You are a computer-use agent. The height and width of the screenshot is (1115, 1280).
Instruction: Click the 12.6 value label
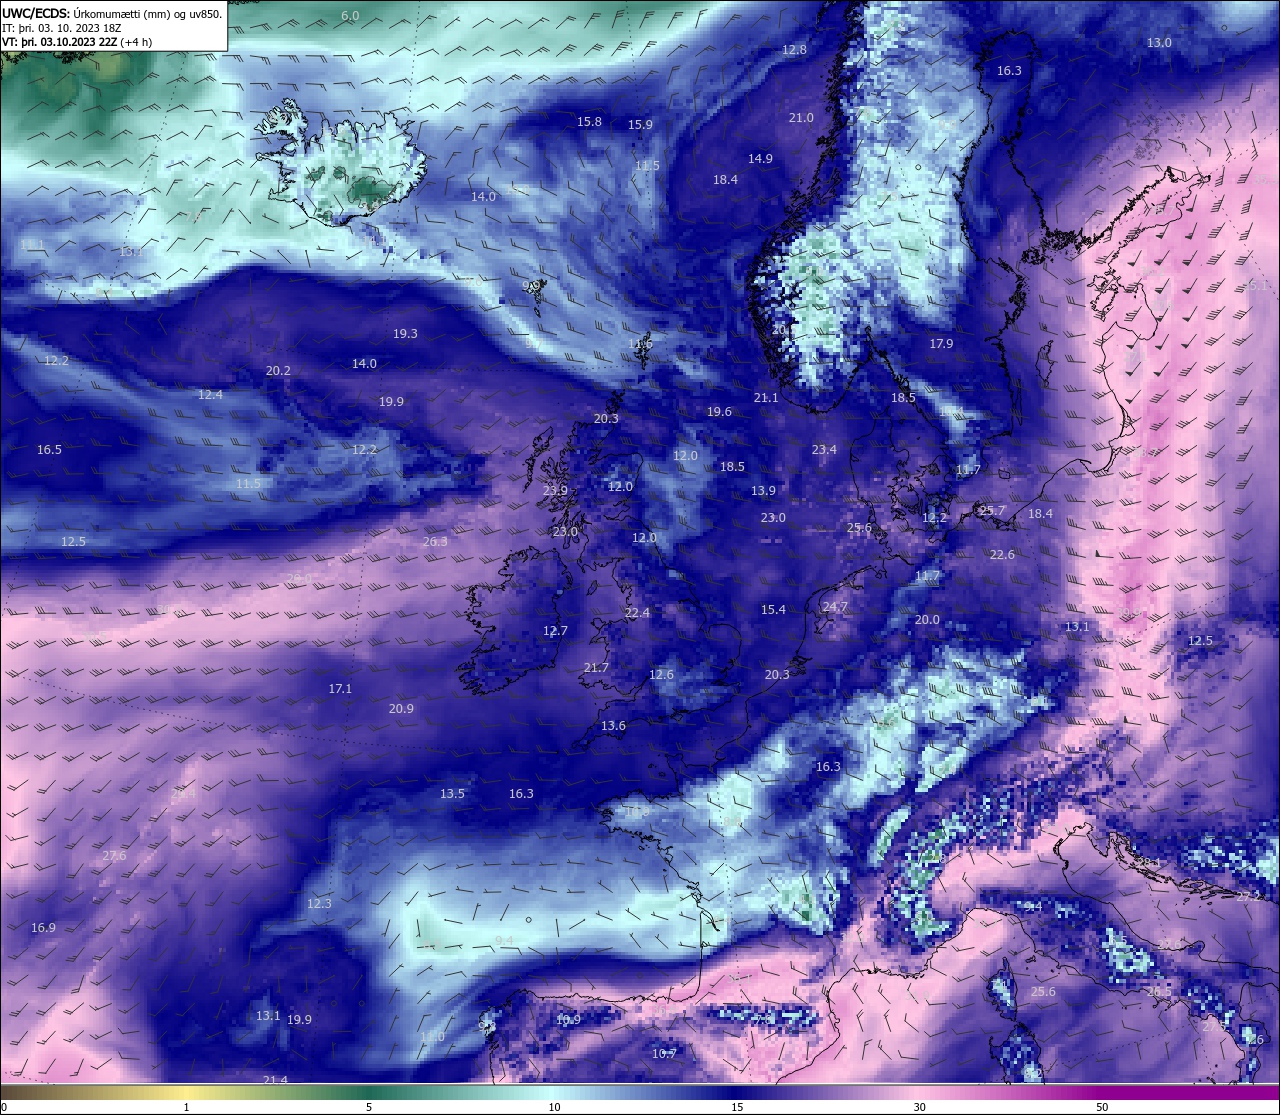661,675
